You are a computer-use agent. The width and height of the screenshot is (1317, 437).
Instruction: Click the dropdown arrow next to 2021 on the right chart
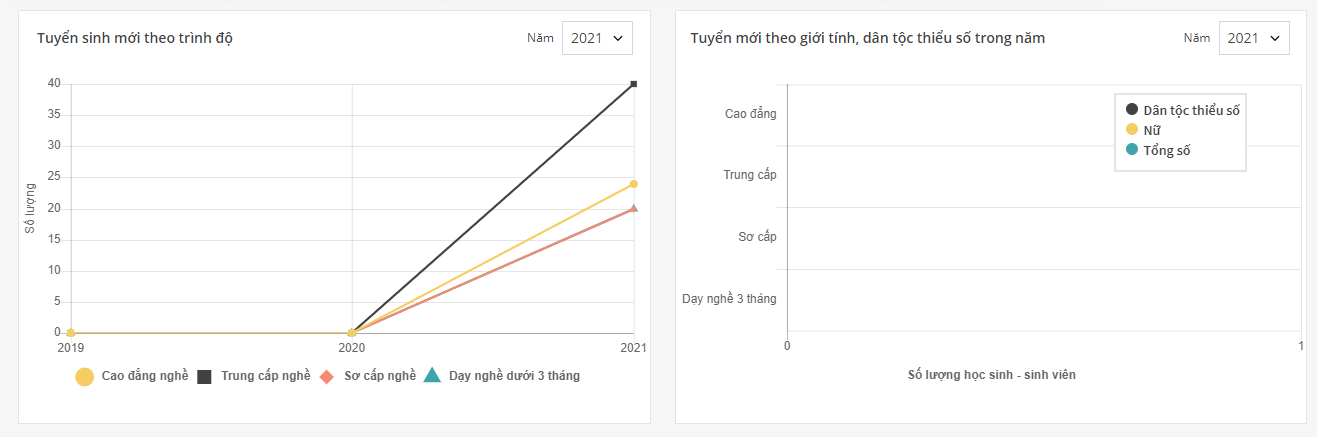click(x=1274, y=38)
